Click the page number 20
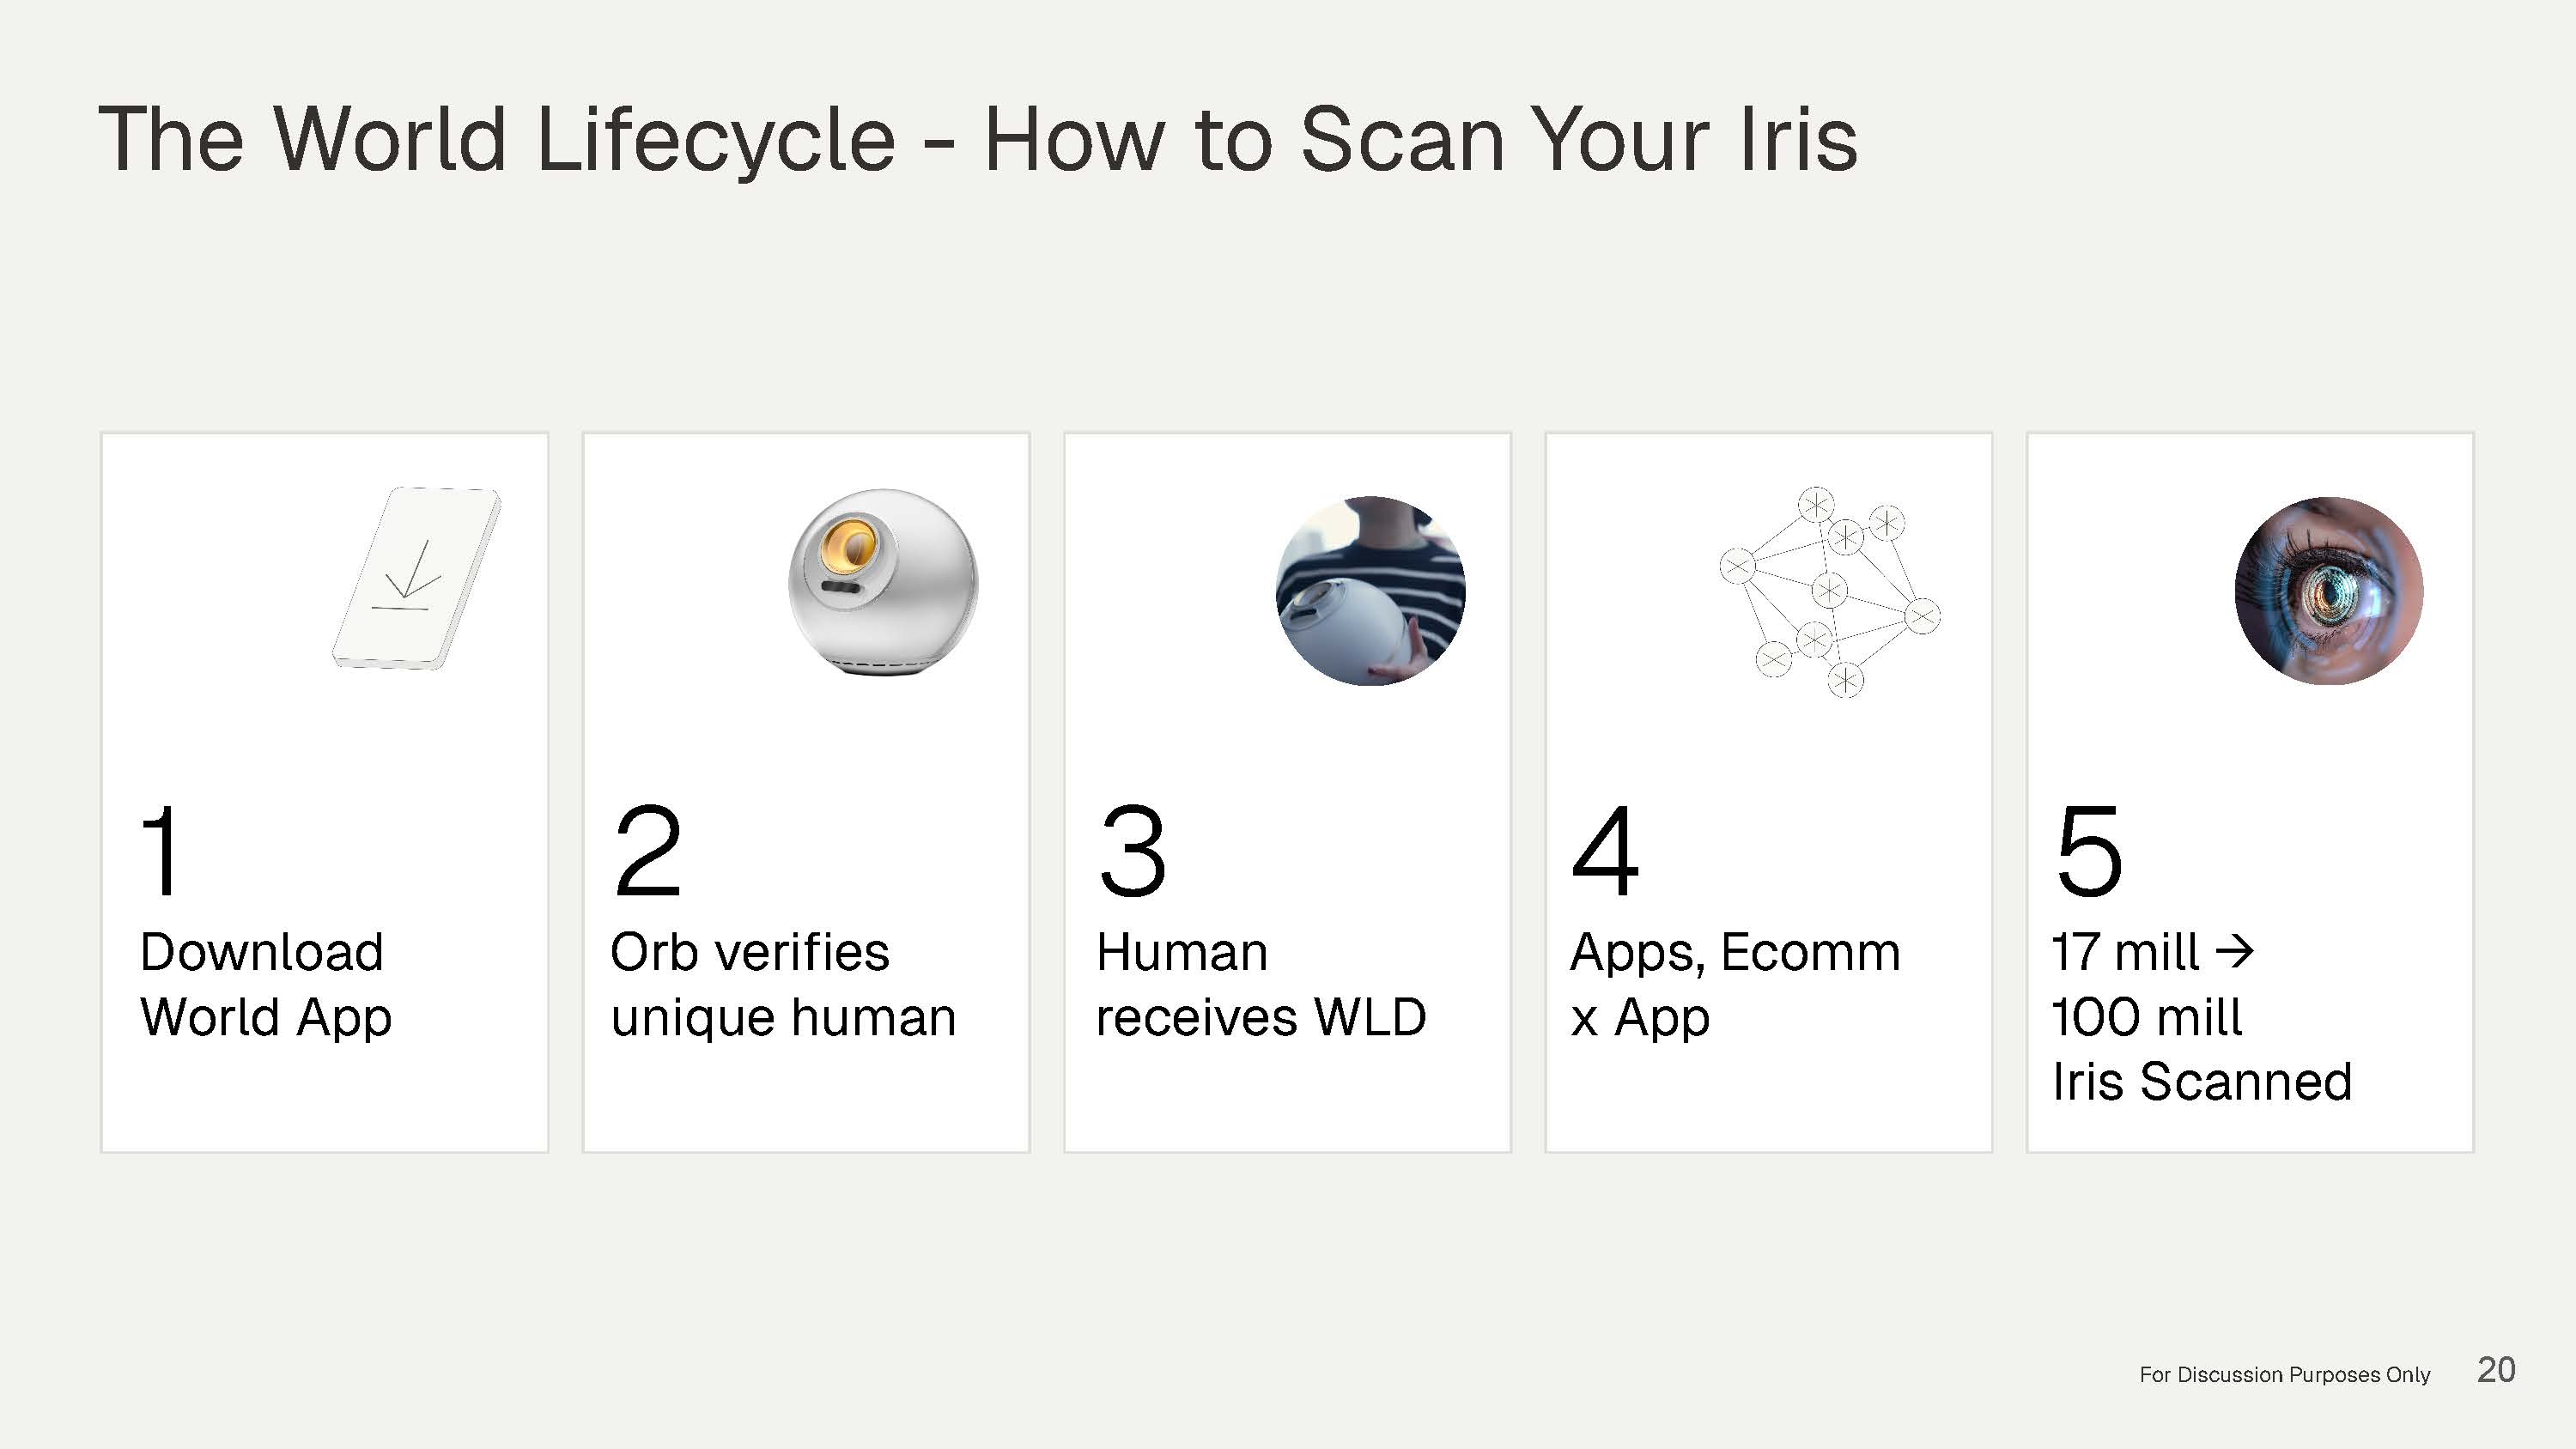Screen dimensions: 2576x1449 [2496, 1370]
